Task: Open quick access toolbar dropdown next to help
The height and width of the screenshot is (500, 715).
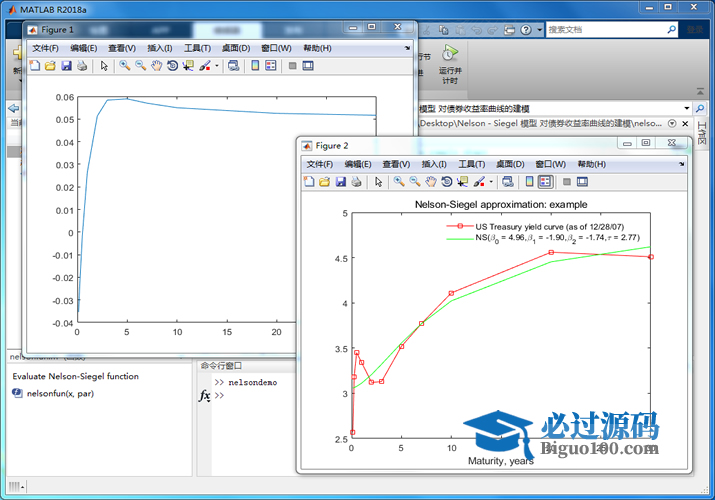Action: coord(539,30)
